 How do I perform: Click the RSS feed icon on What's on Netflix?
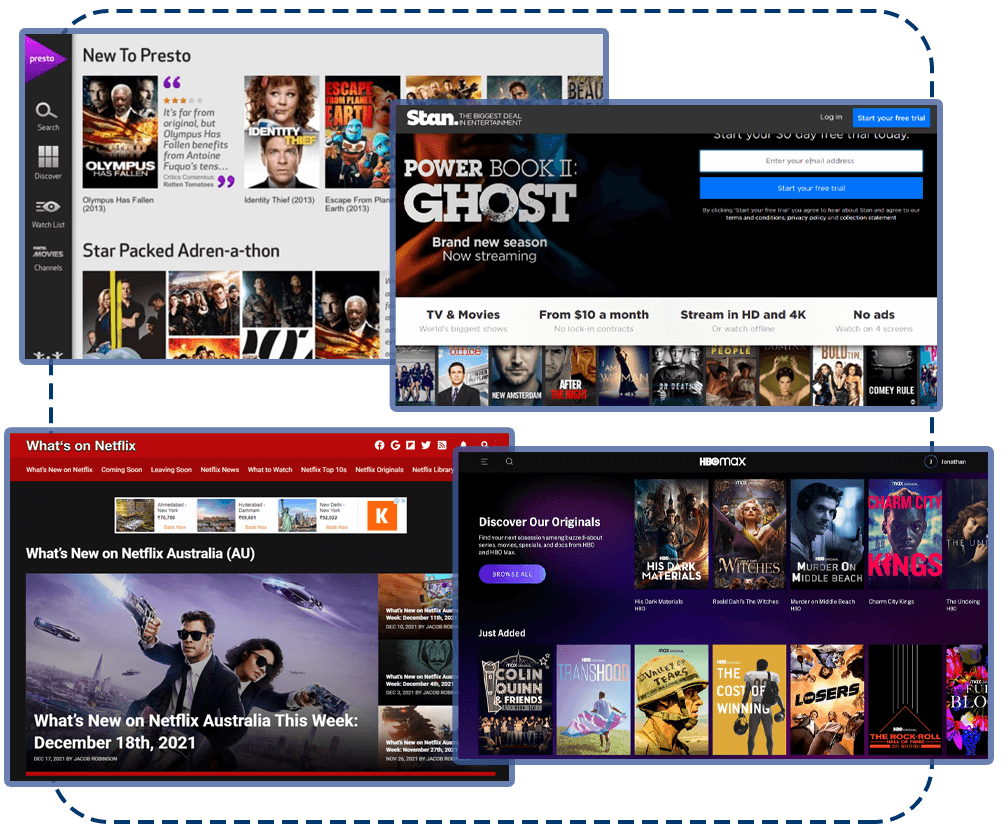(x=442, y=445)
